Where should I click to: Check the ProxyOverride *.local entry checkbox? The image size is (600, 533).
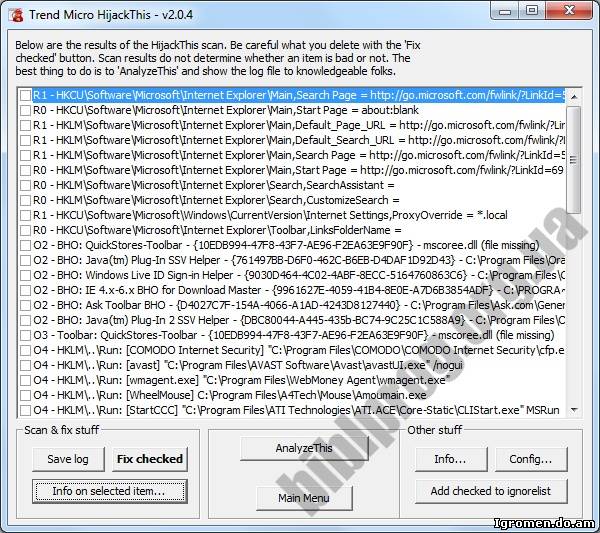(x=25, y=215)
